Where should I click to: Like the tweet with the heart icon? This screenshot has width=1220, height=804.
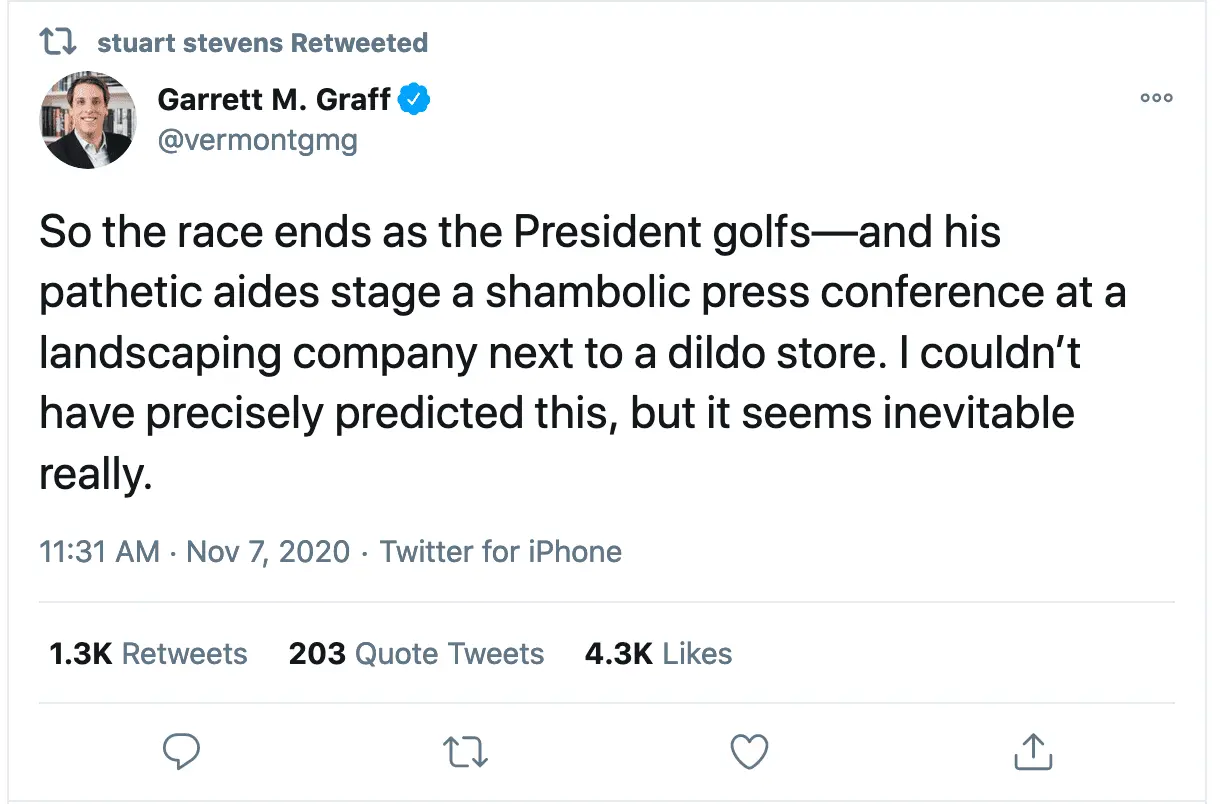tap(749, 751)
